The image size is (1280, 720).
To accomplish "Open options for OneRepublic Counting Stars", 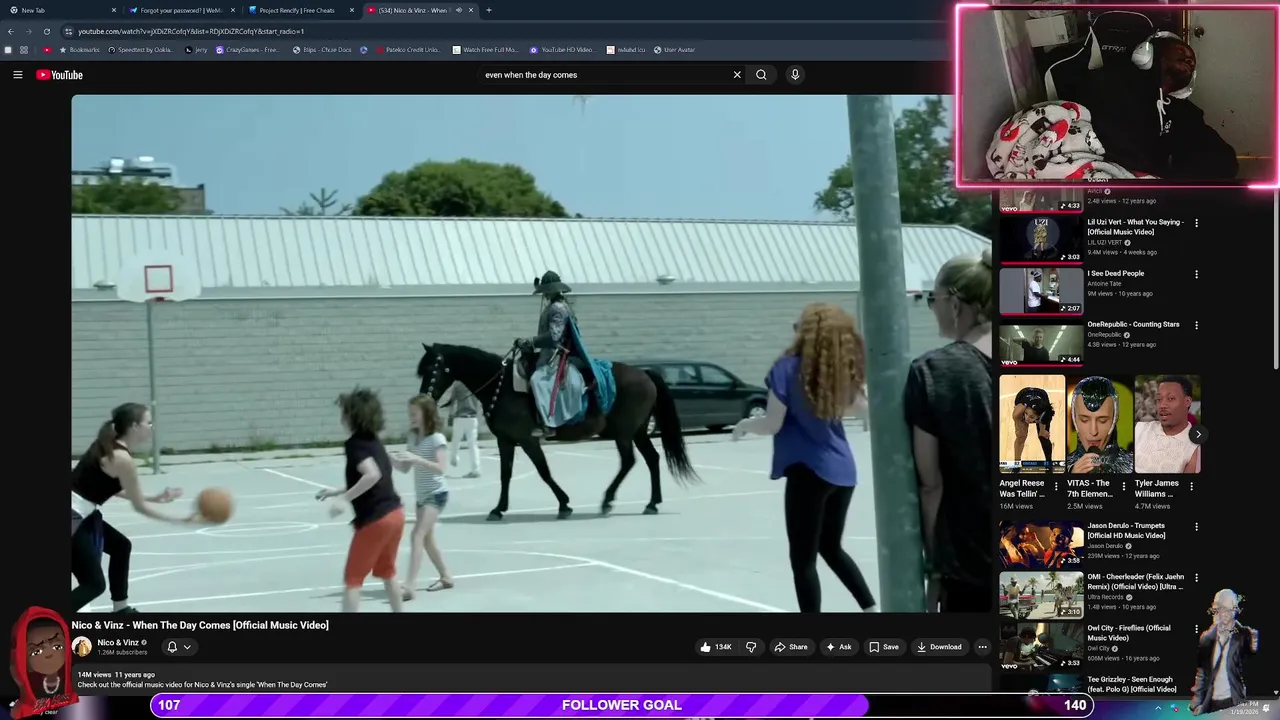I will coord(1196,325).
